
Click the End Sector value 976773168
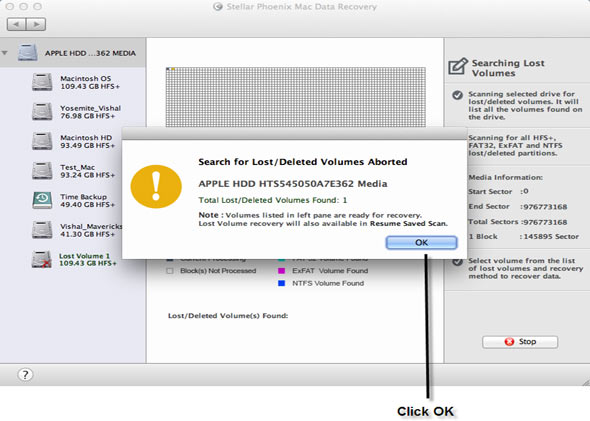click(x=544, y=207)
